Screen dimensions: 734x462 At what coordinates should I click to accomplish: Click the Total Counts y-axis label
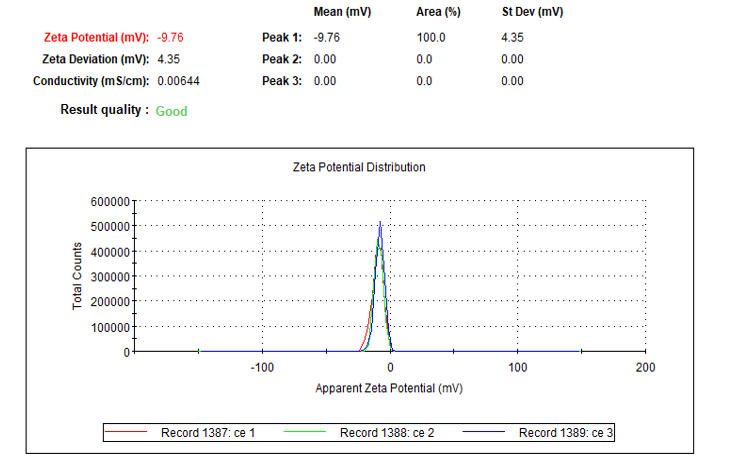pyautogui.click(x=78, y=275)
